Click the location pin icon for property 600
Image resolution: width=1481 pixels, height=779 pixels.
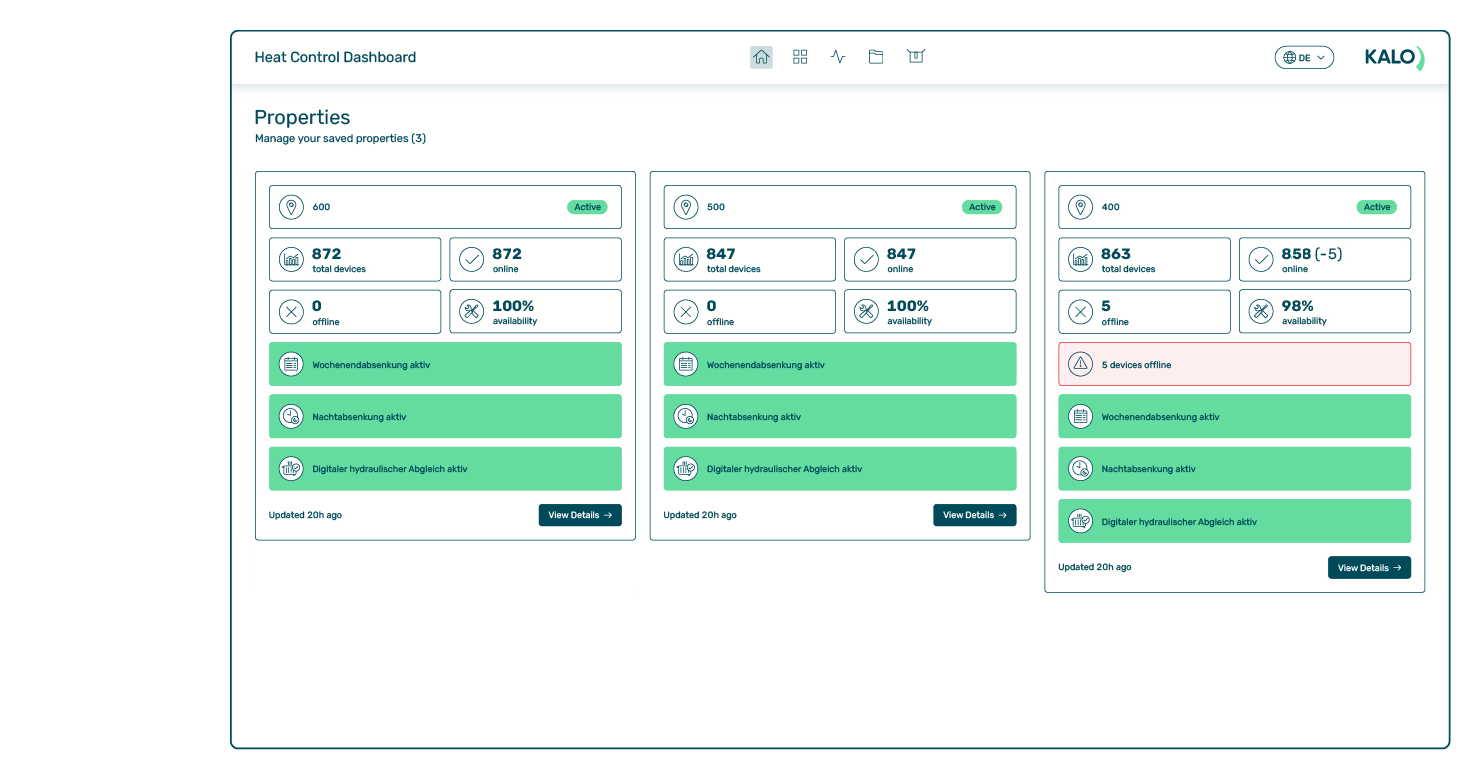pos(291,207)
